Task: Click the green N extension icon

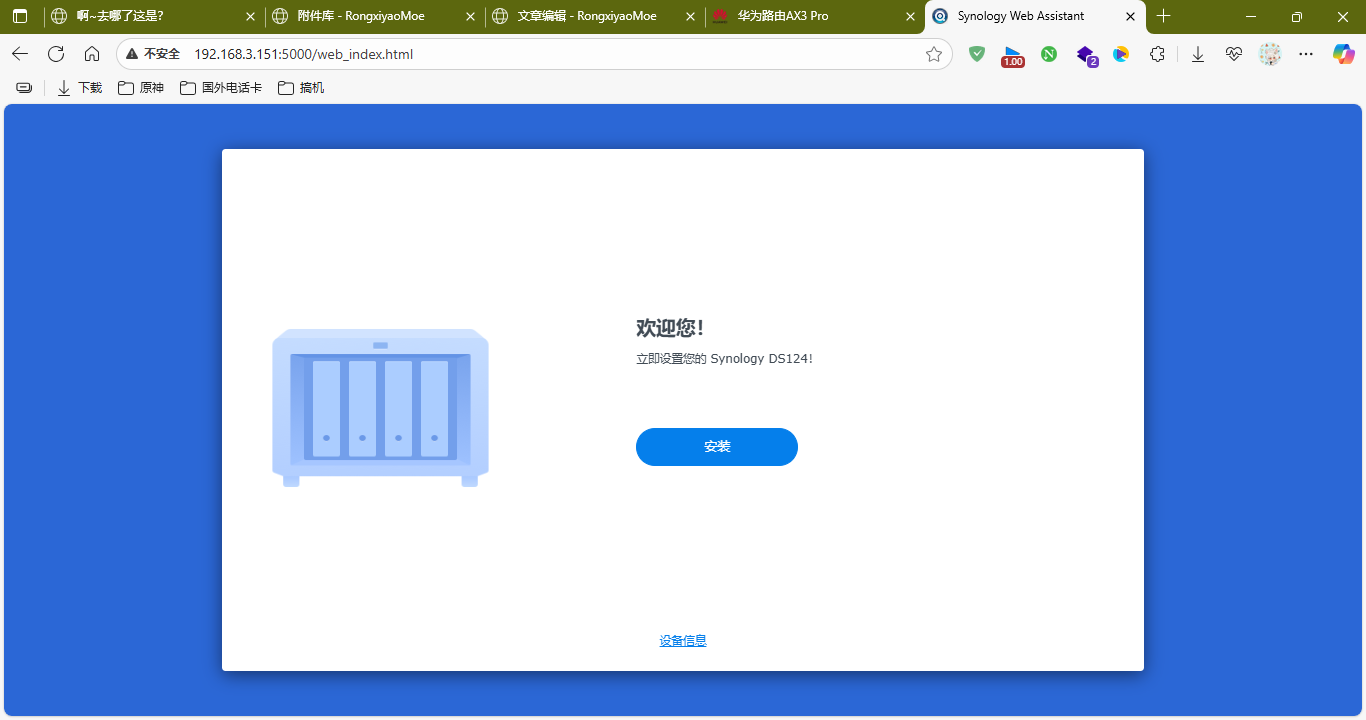Action: [x=1049, y=54]
